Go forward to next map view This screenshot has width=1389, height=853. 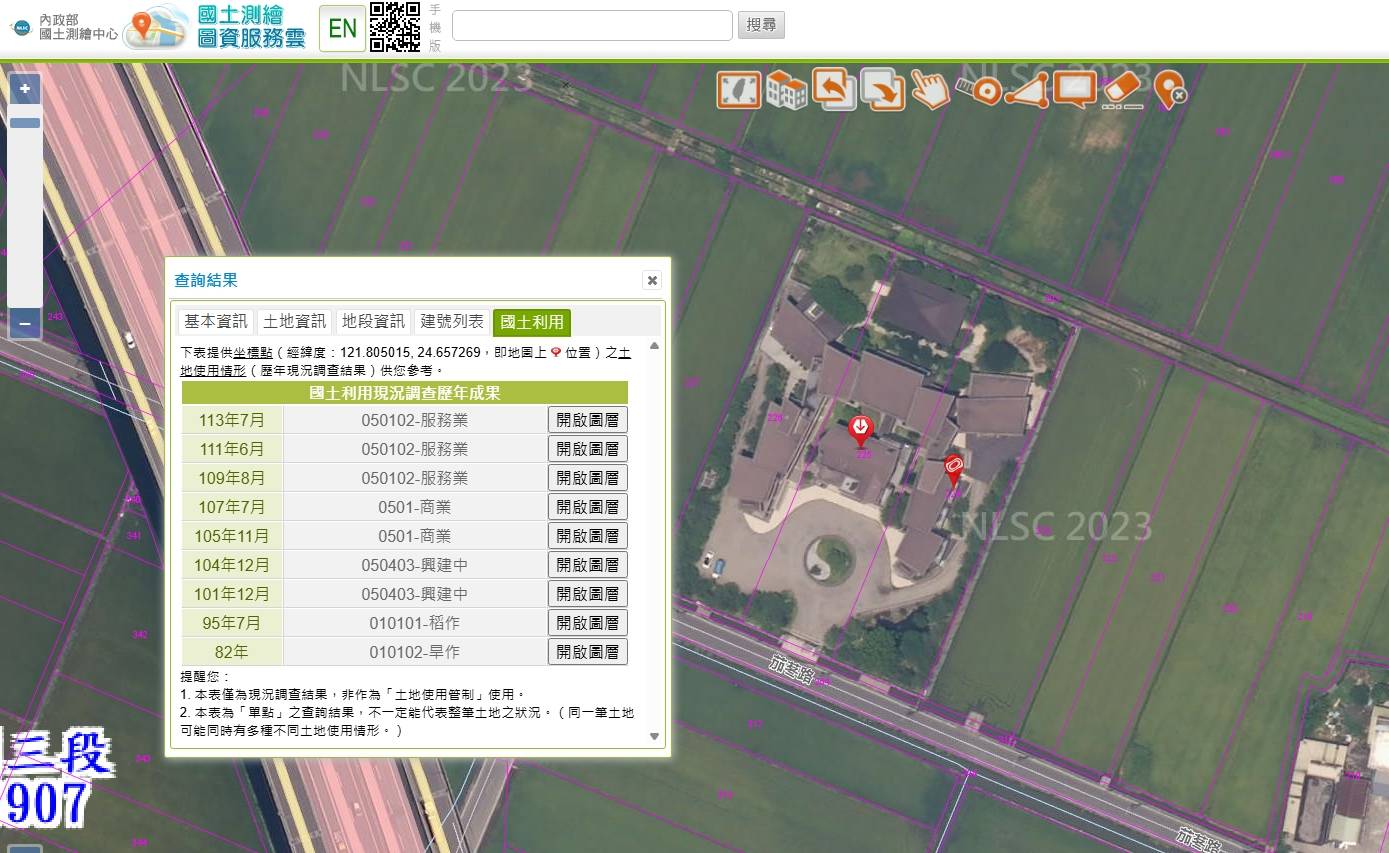pos(882,90)
